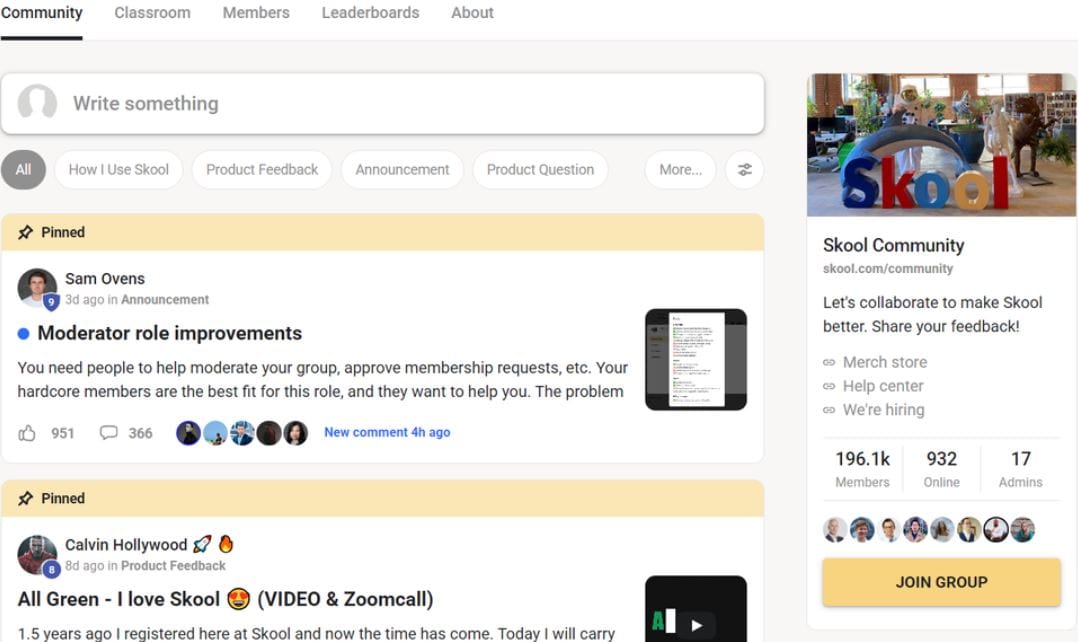Viewport: 1078px width, 642px height.
Task: Click the last member avatar in sidebar
Action: [1022, 530]
